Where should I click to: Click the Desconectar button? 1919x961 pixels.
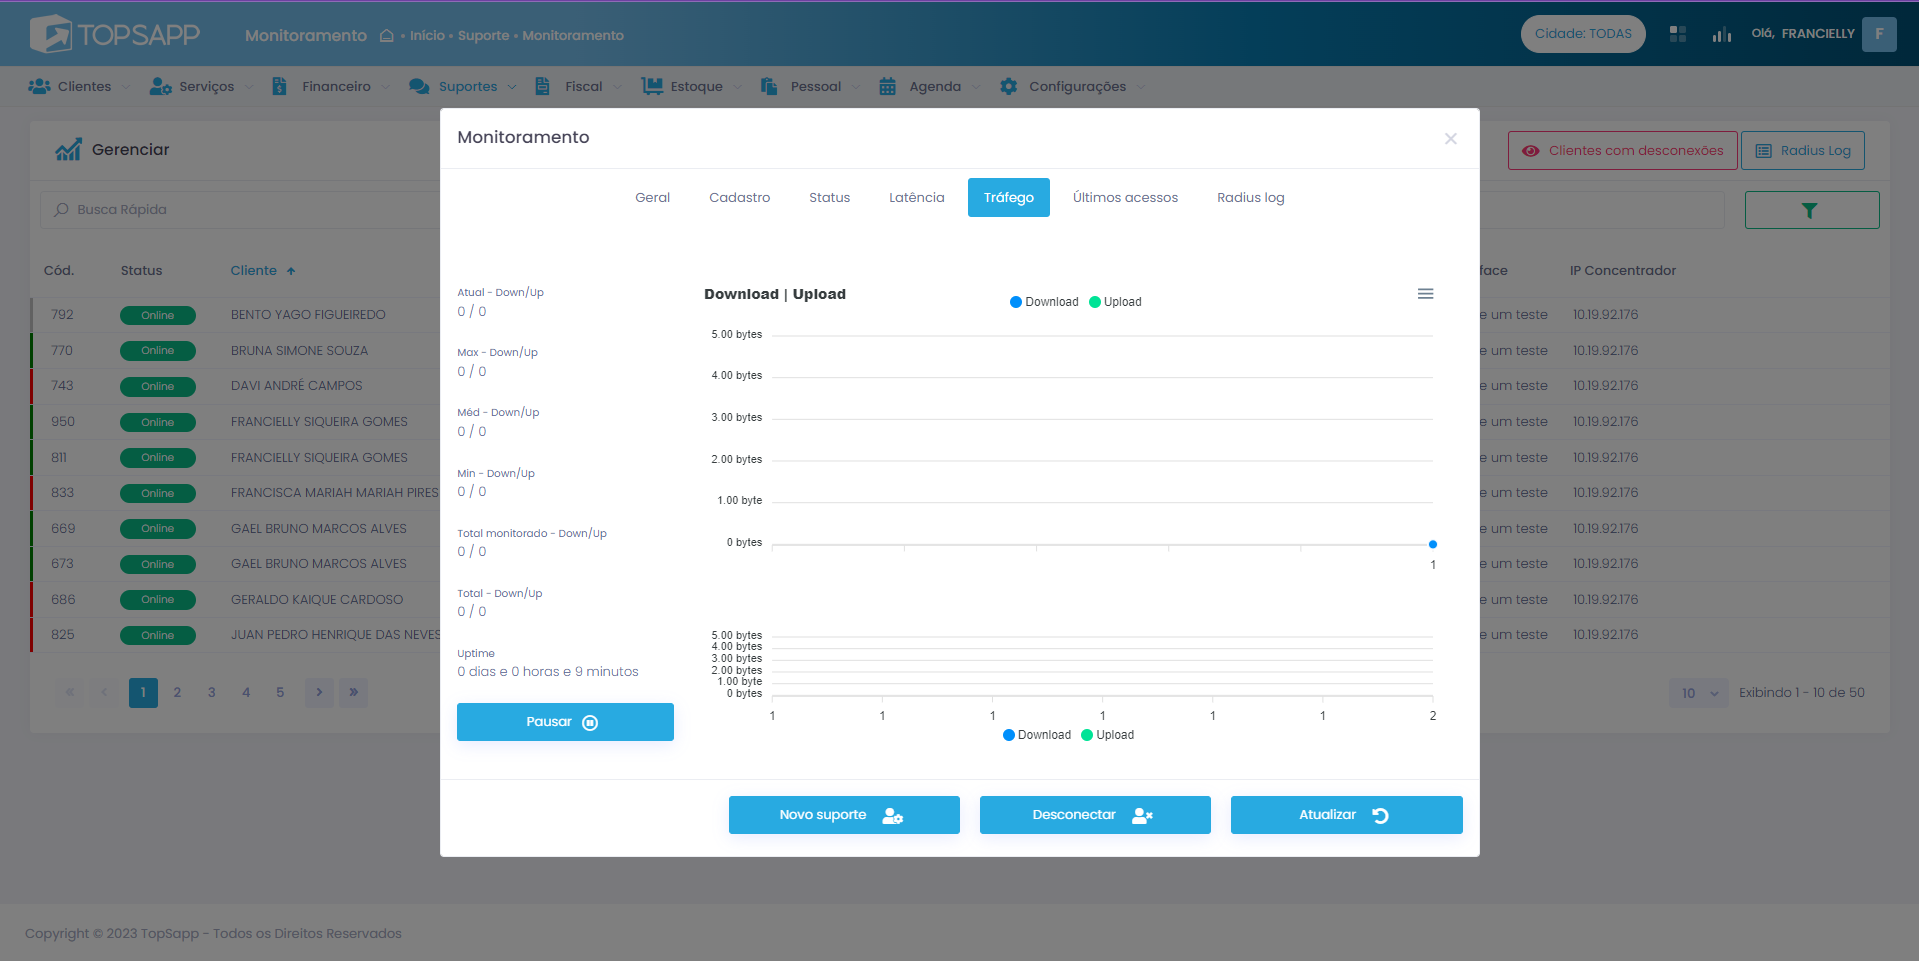point(1095,815)
